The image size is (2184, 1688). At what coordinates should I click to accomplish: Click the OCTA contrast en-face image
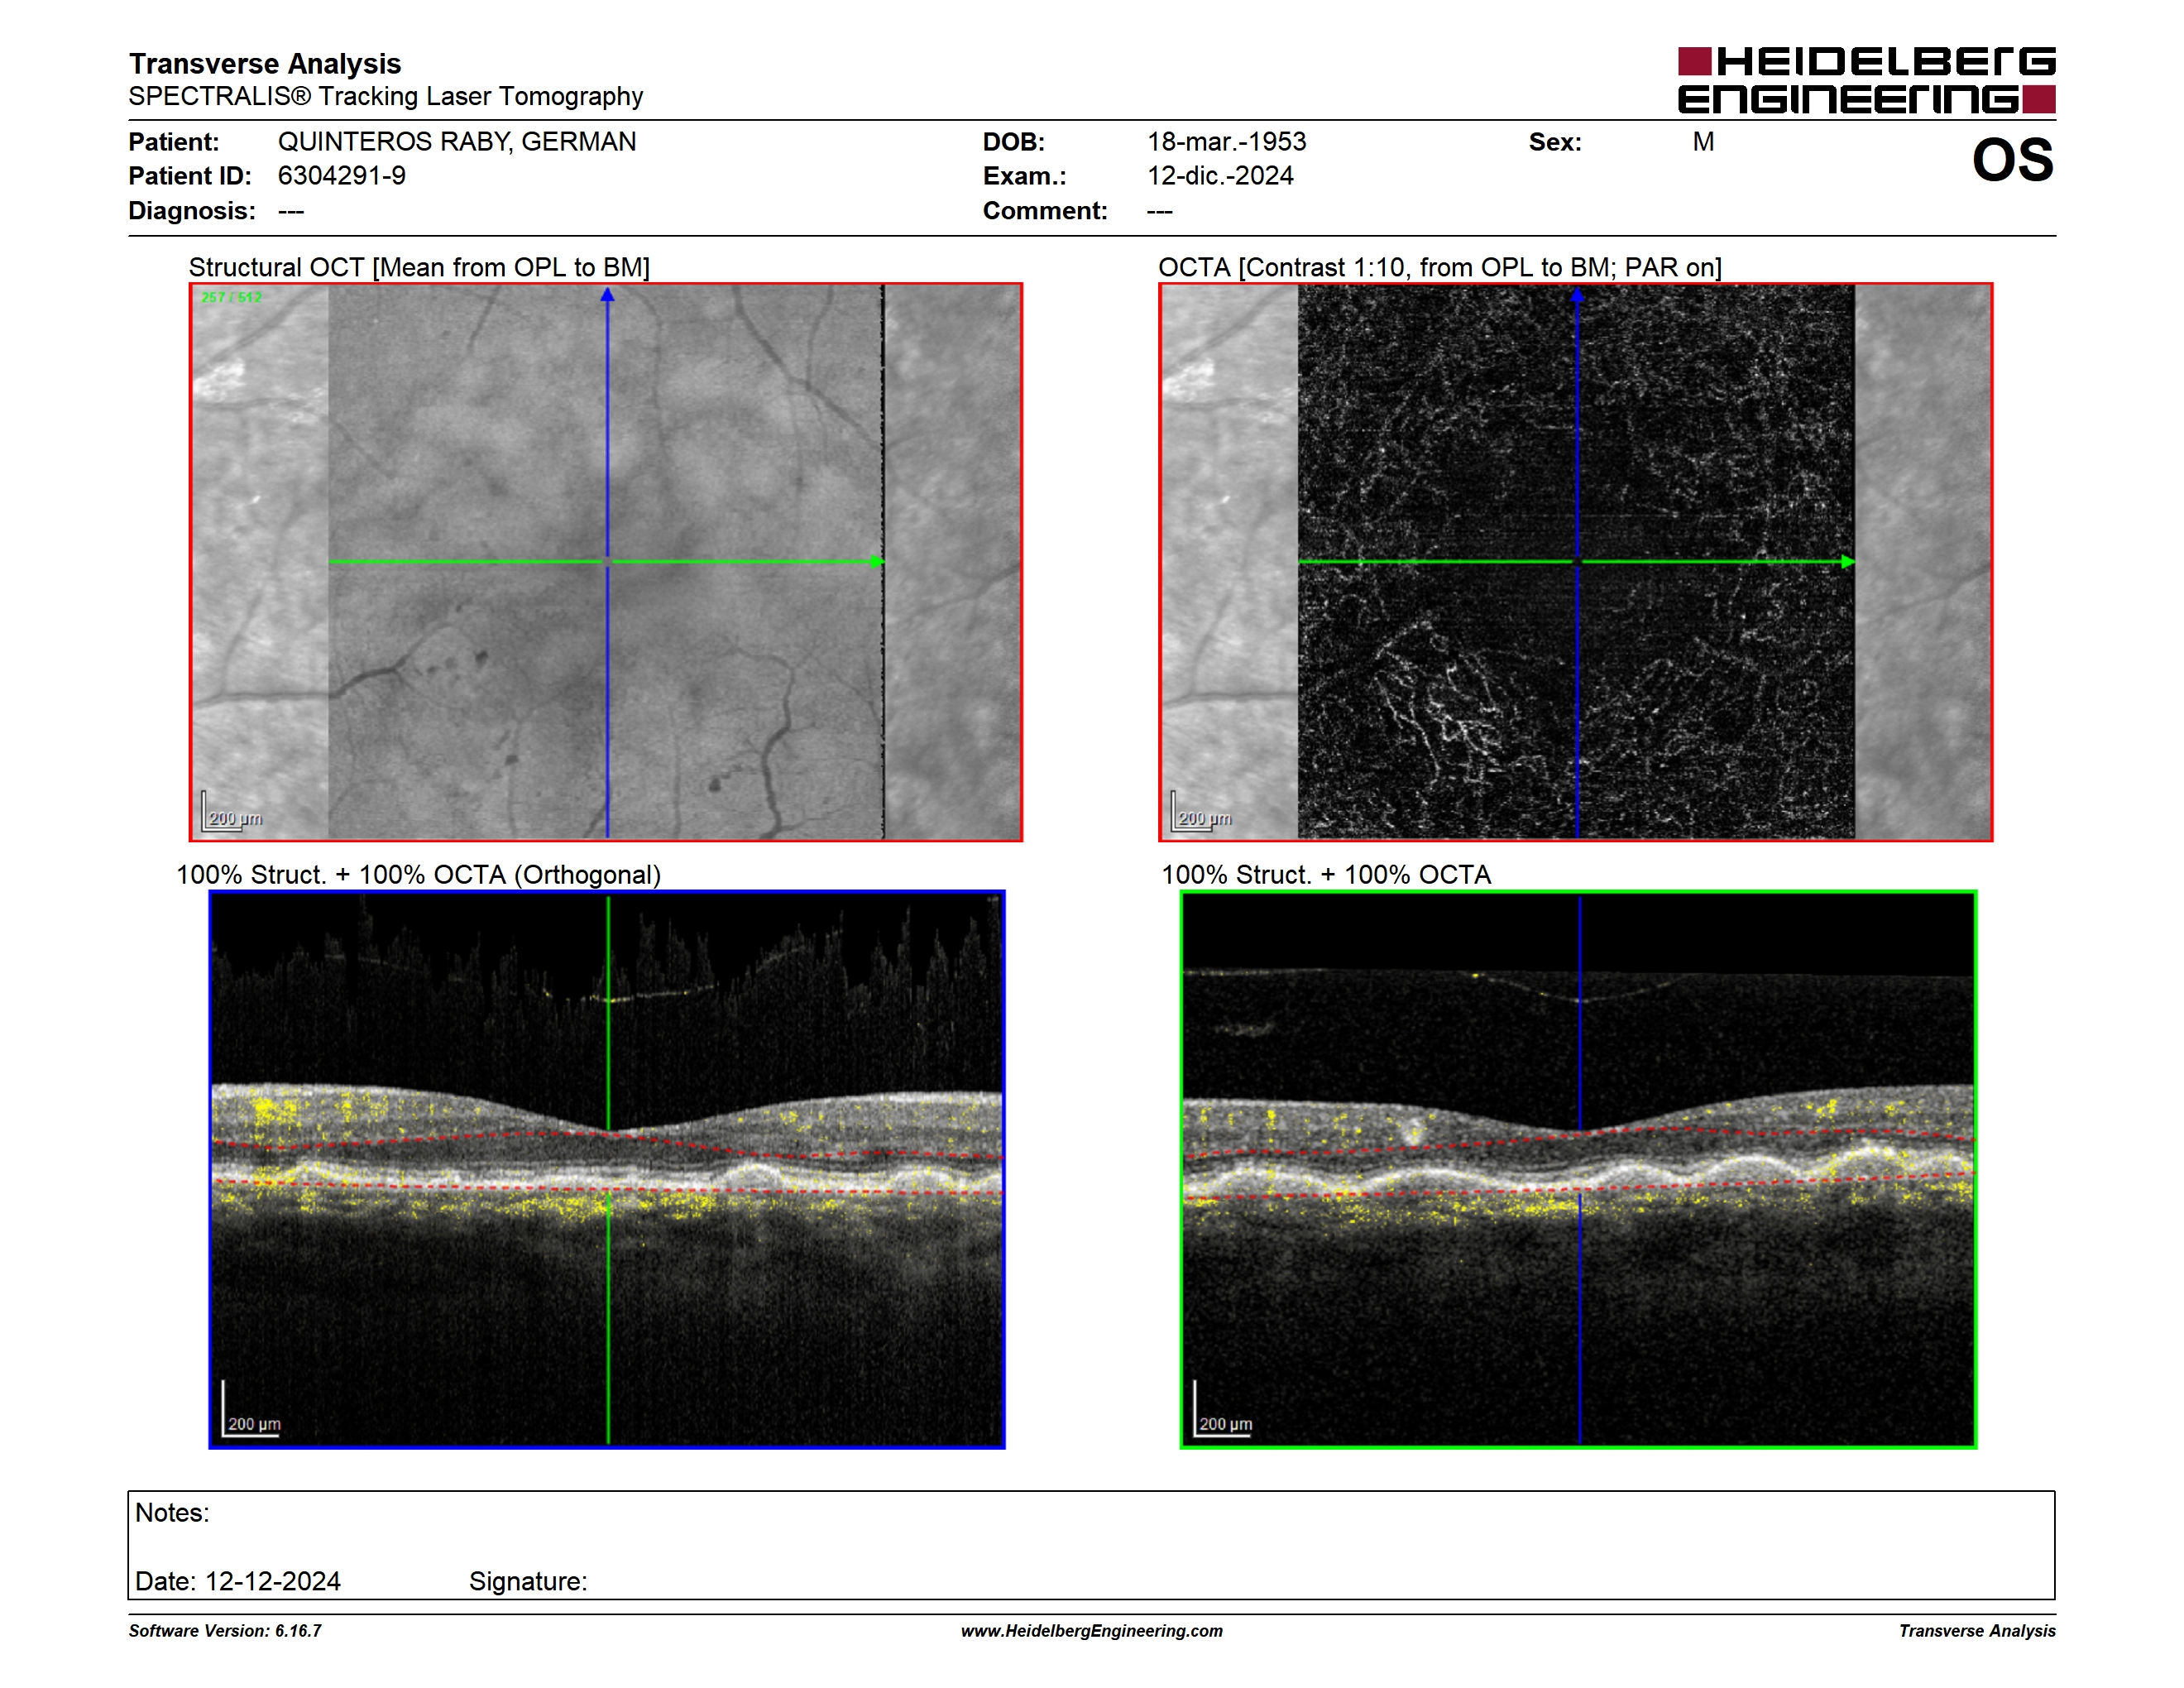coord(1576,562)
